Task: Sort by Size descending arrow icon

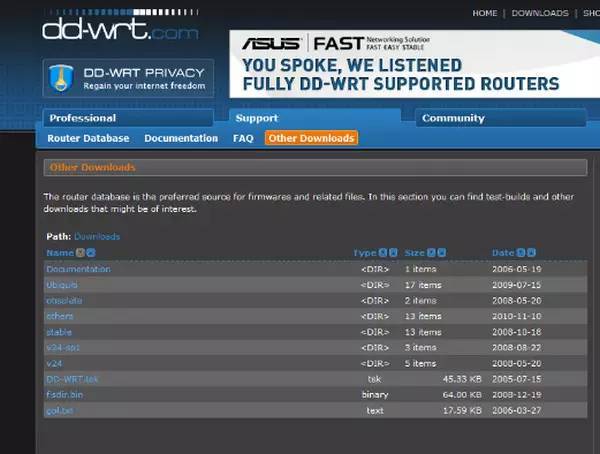Action: tap(442, 253)
